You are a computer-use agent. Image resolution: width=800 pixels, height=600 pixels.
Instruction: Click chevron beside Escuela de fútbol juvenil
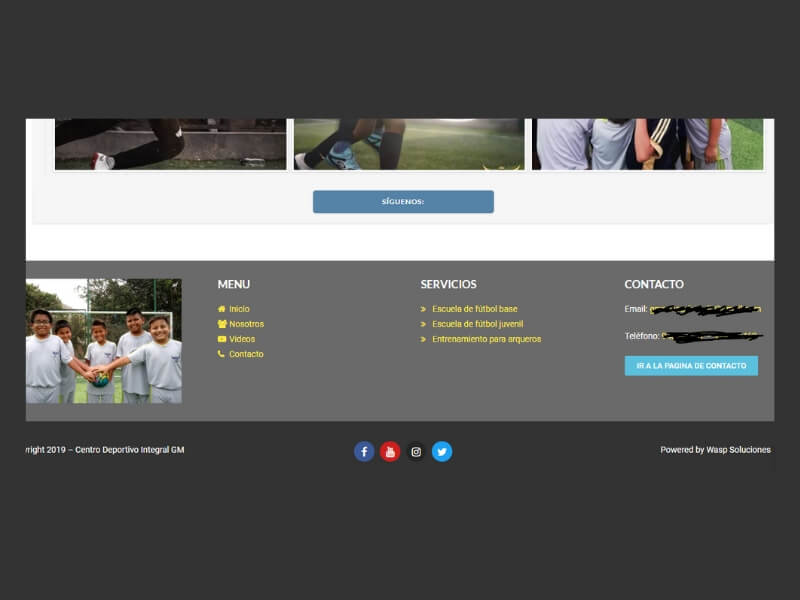click(x=424, y=324)
